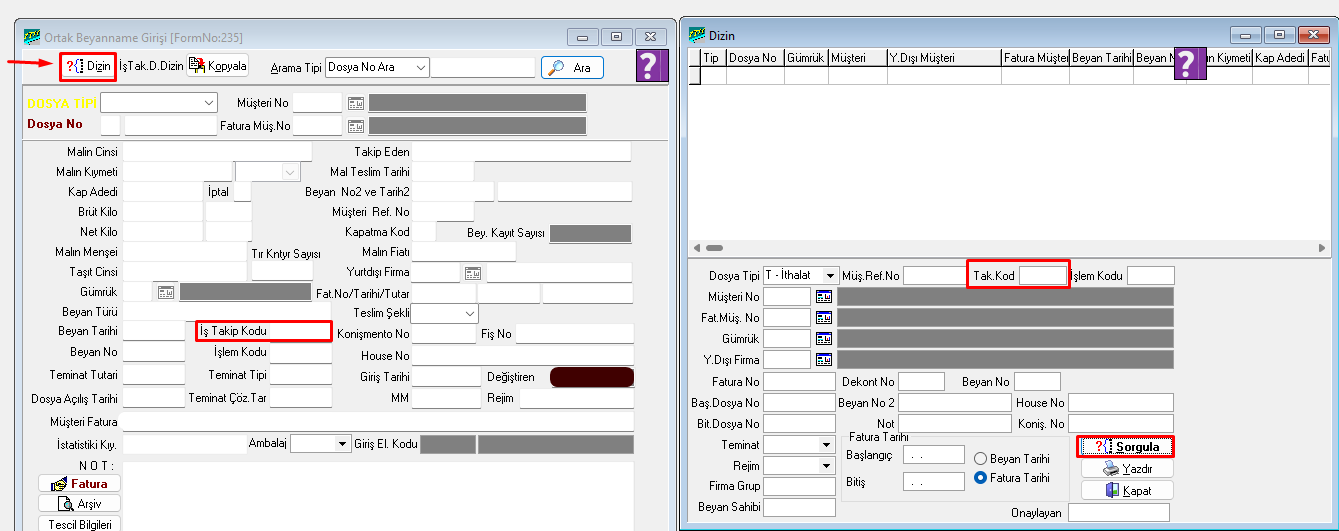Open lookup next to Müşteri No in main form
This screenshot has height=531, width=1339.
point(356,102)
